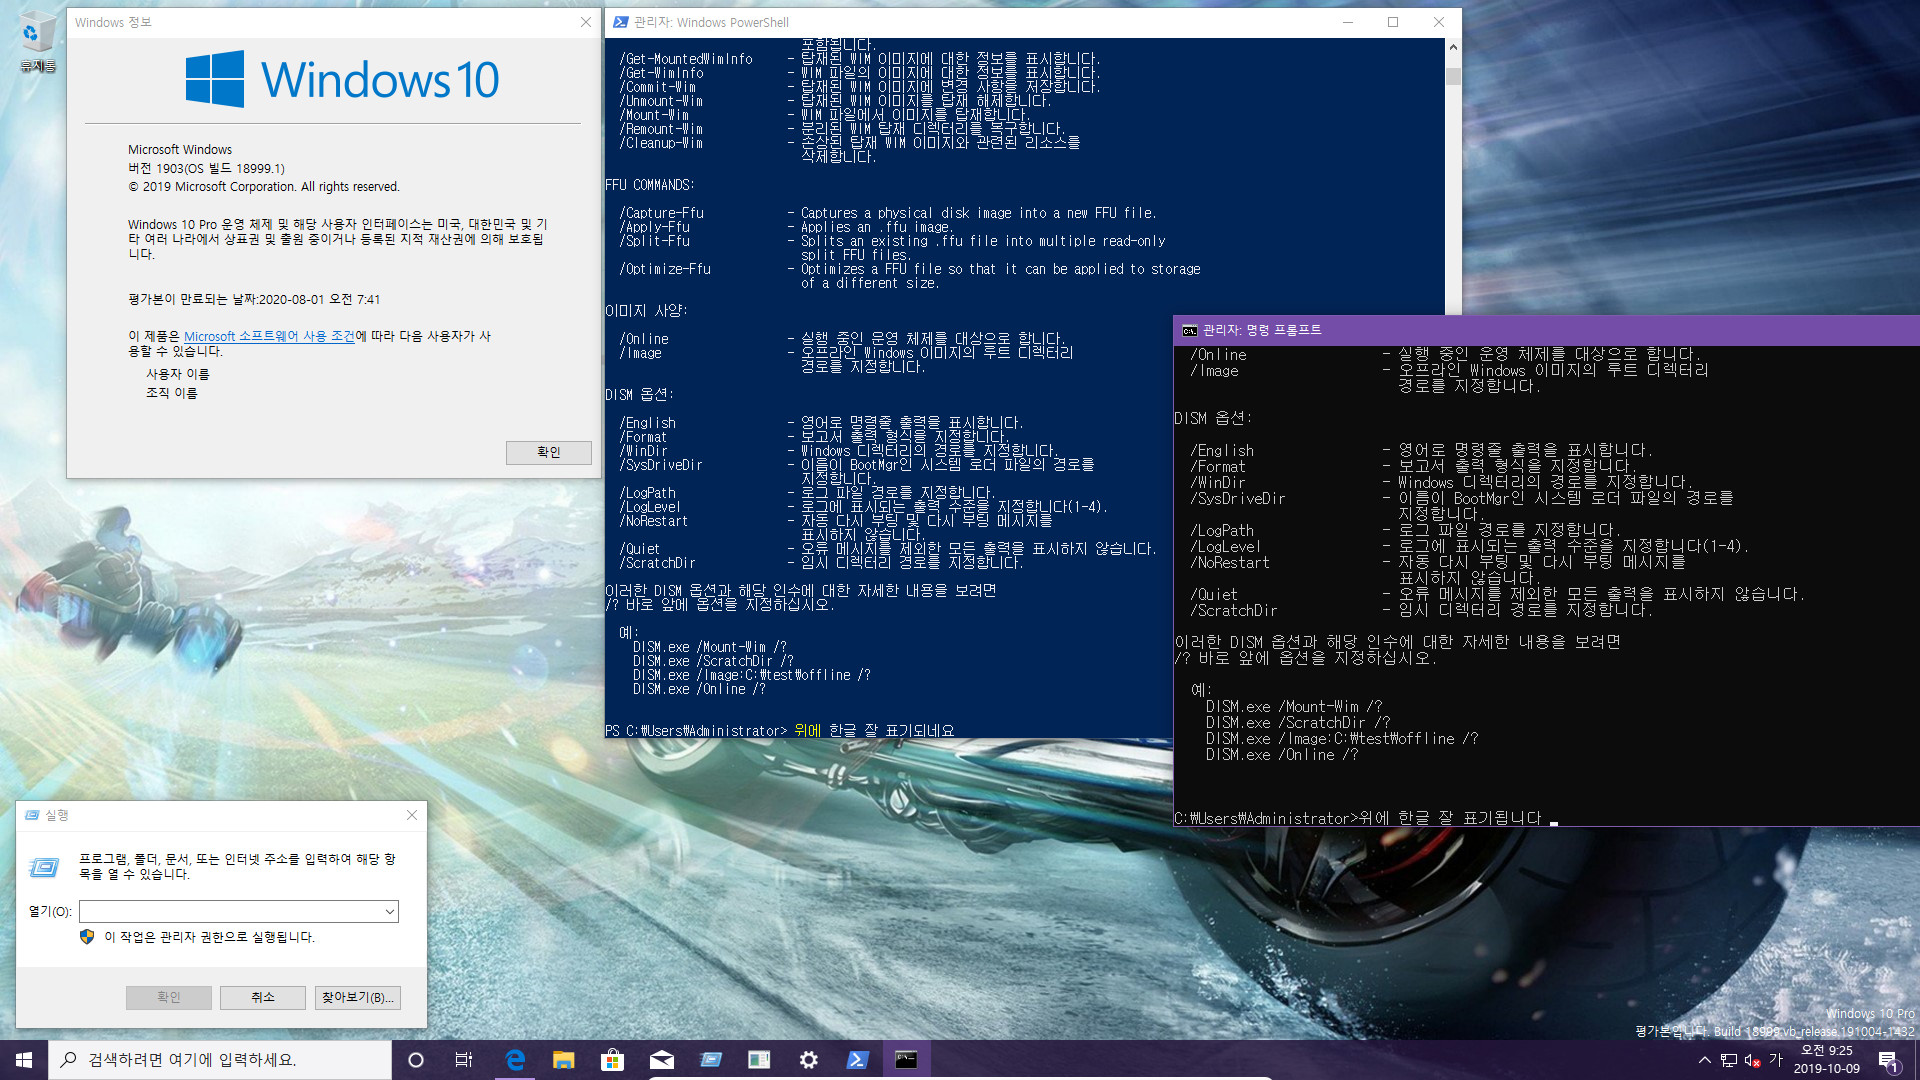Open Microsoft Store from taskbar
This screenshot has width=1920, height=1080.
click(x=612, y=1060)
